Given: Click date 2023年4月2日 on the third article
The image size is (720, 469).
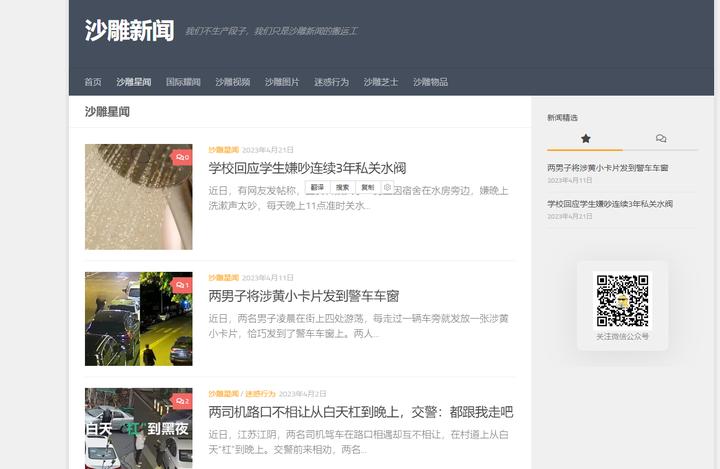Looking at the screenshot, I should (302, 394).
